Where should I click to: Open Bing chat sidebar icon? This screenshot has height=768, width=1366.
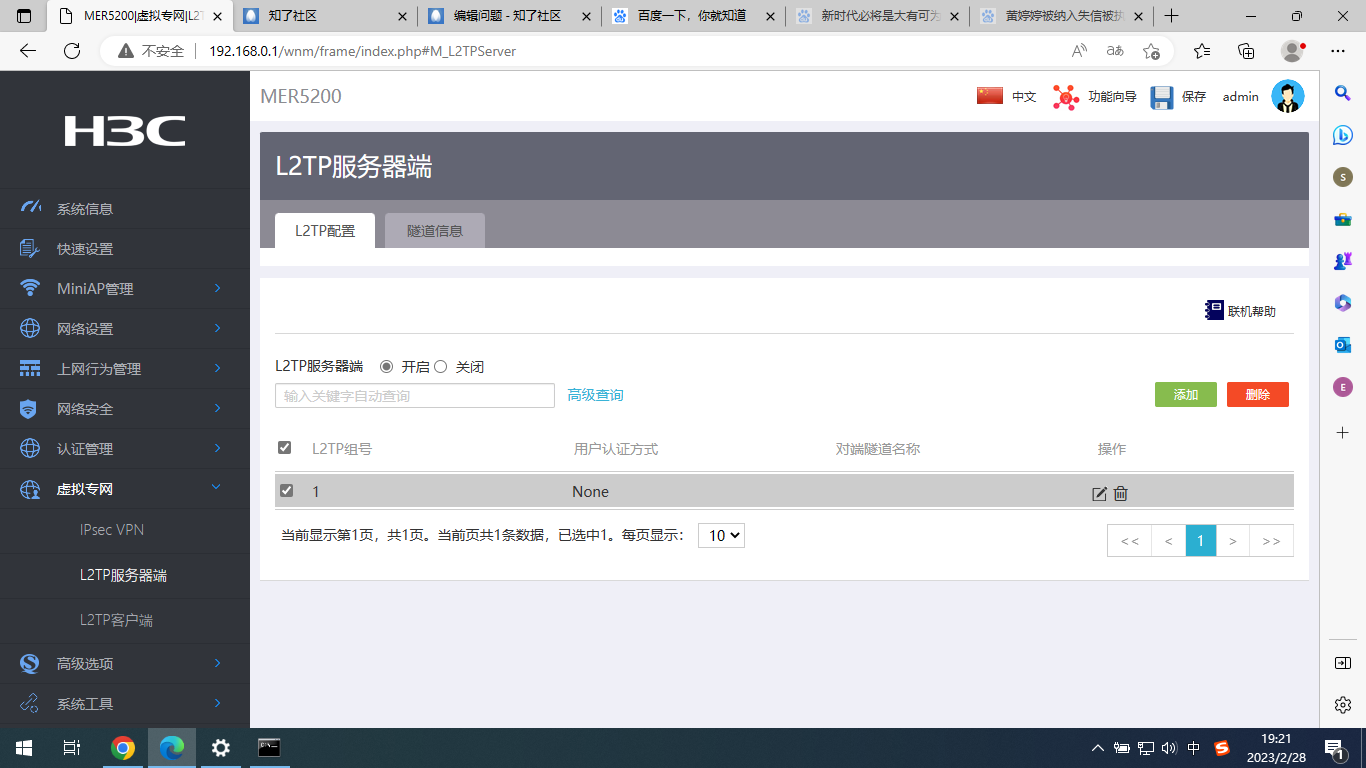tap(1343, 135)
